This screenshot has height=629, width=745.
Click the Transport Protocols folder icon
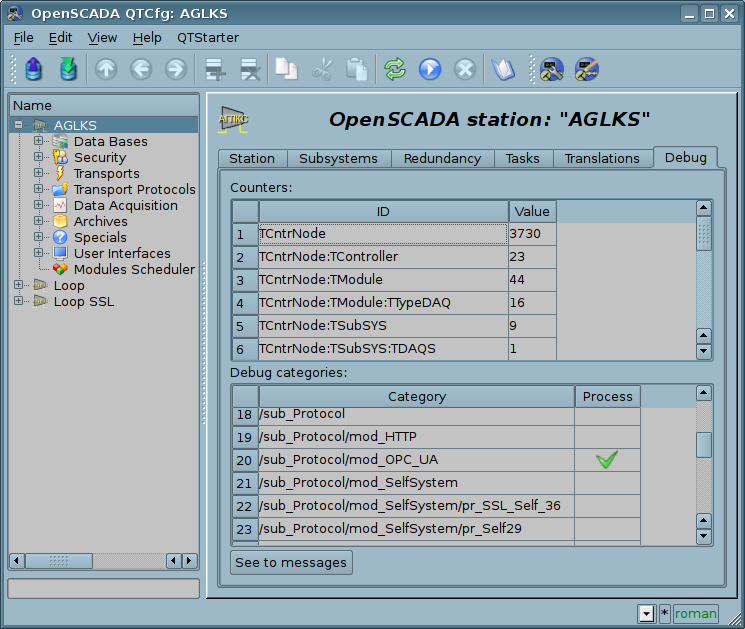(x=60, y=189)
